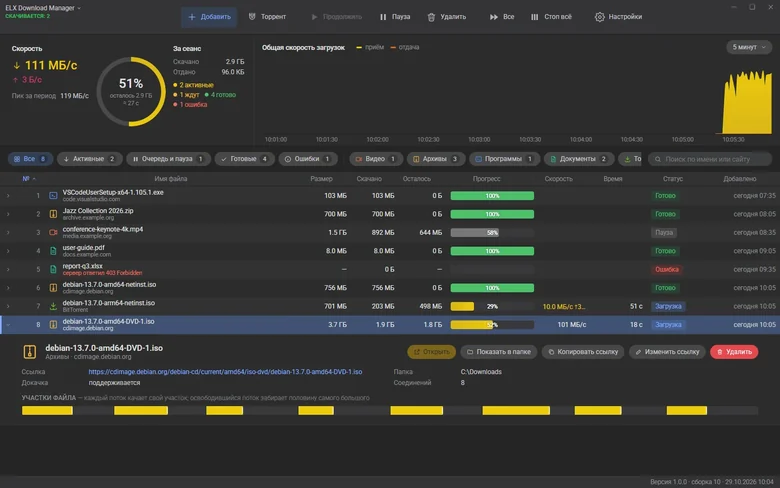This screenshot has width=780, height=488.
Task: Filter by Архивы category
Action: (435, 159)
